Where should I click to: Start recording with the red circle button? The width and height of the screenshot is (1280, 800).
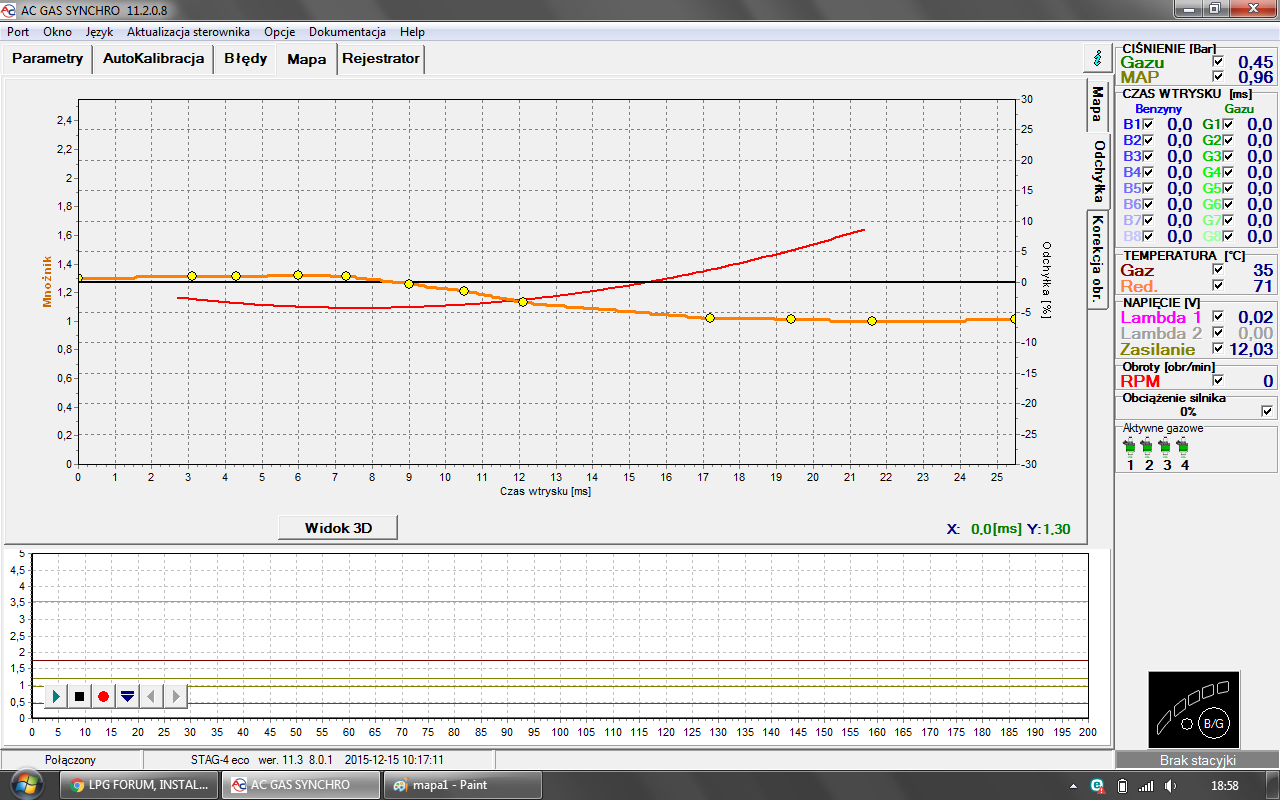point(103,696)
